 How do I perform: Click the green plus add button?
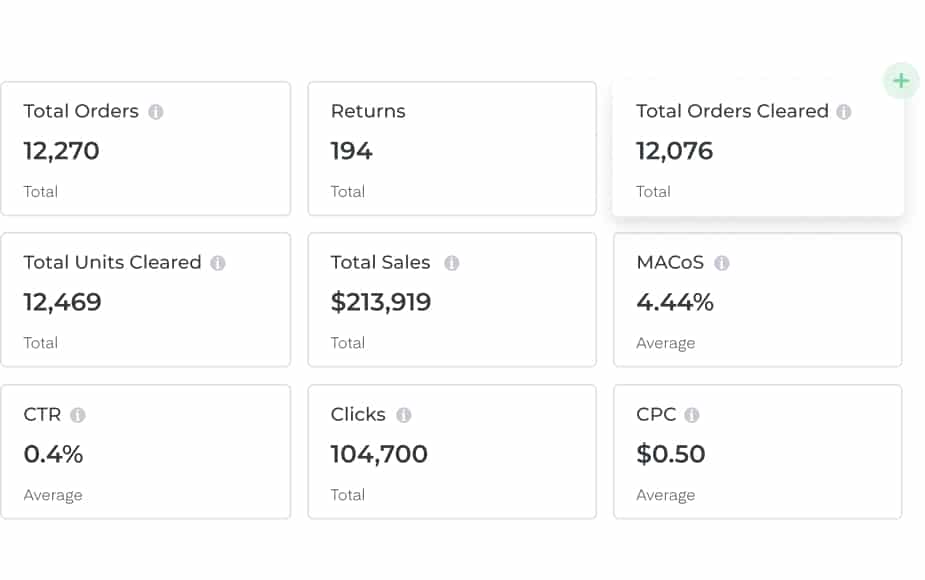pos(901,81)
